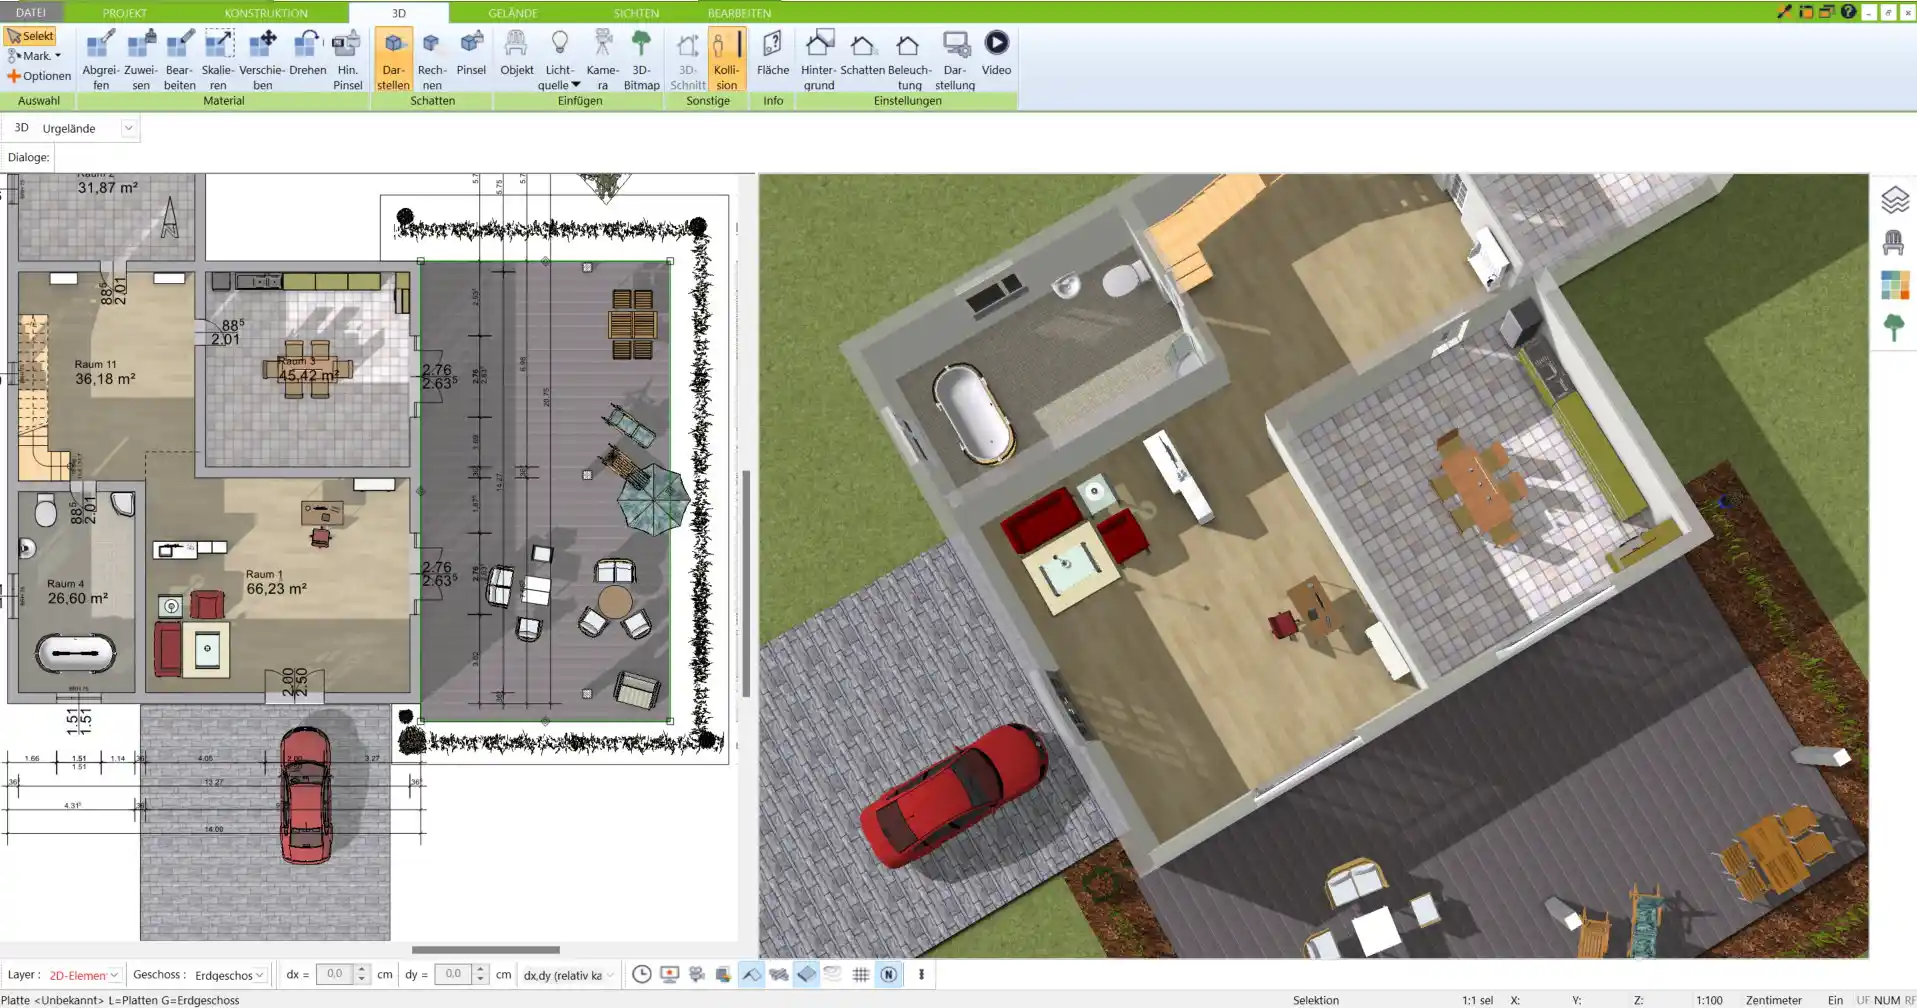Click the cascade windows icon in title bar
Screen dimensions: 1917x1008
coord(1827,12)
